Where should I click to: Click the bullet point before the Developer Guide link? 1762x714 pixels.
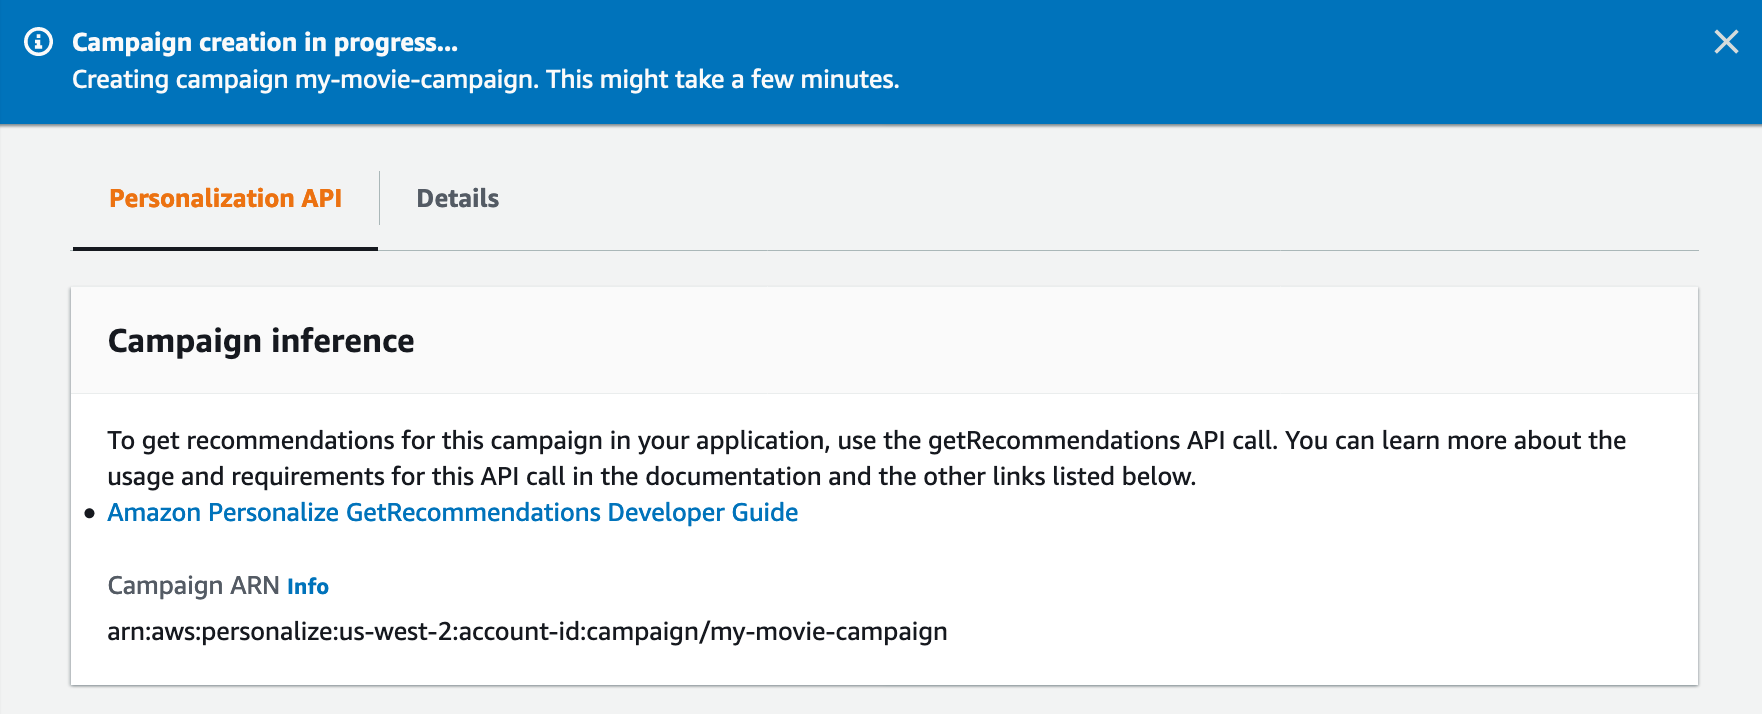[x=89, y=513]
